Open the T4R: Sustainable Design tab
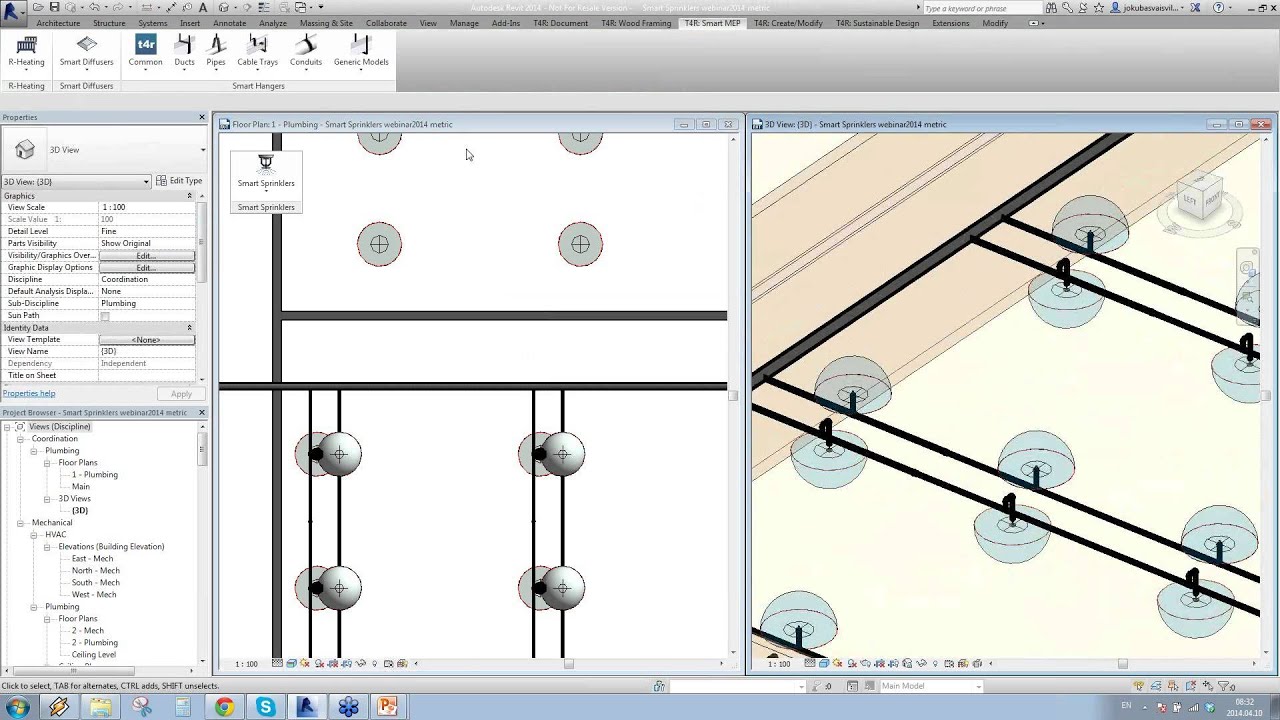 (877, 23)
